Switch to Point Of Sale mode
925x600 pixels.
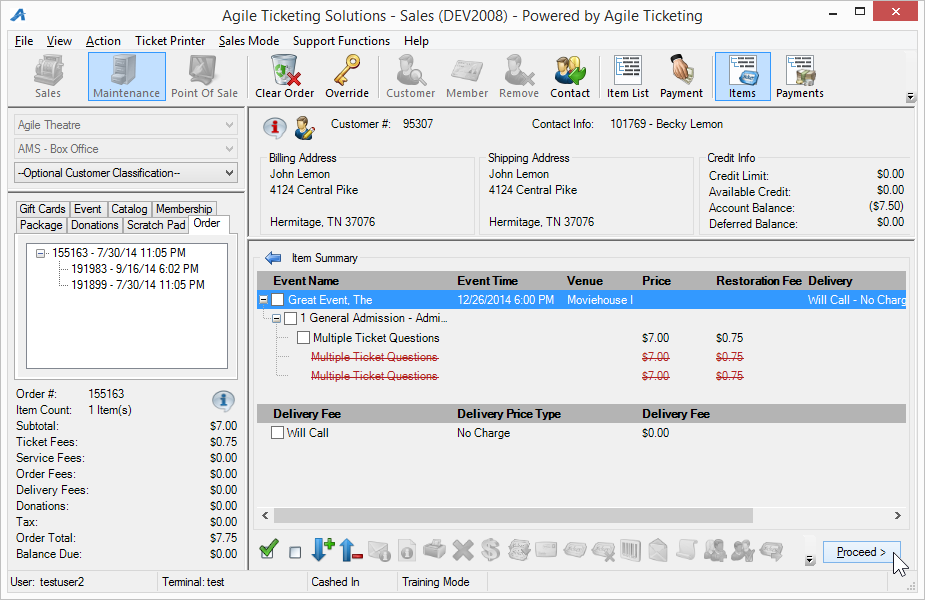coord(204,77)
